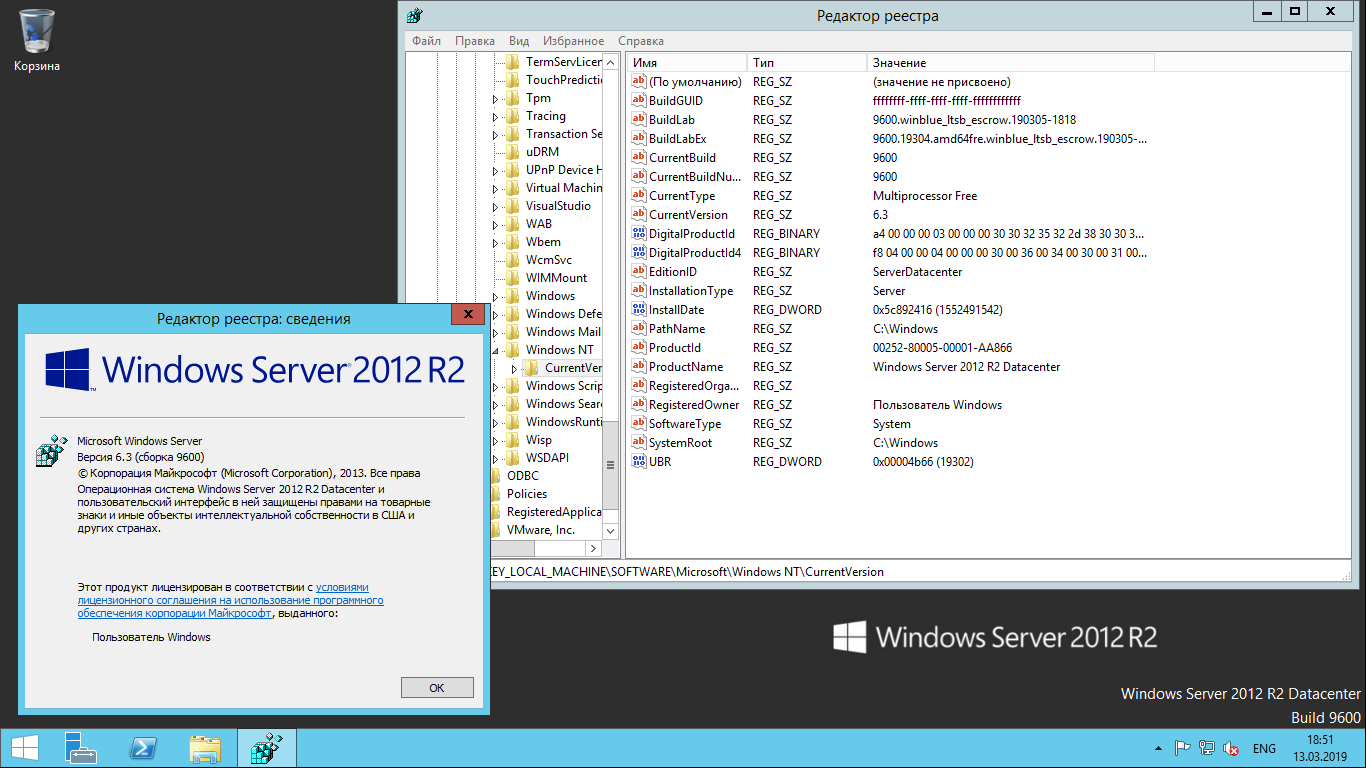Open the Recycle Bin (Корзина) desktop icon
1366x768 pixels.
coord(37,32)
